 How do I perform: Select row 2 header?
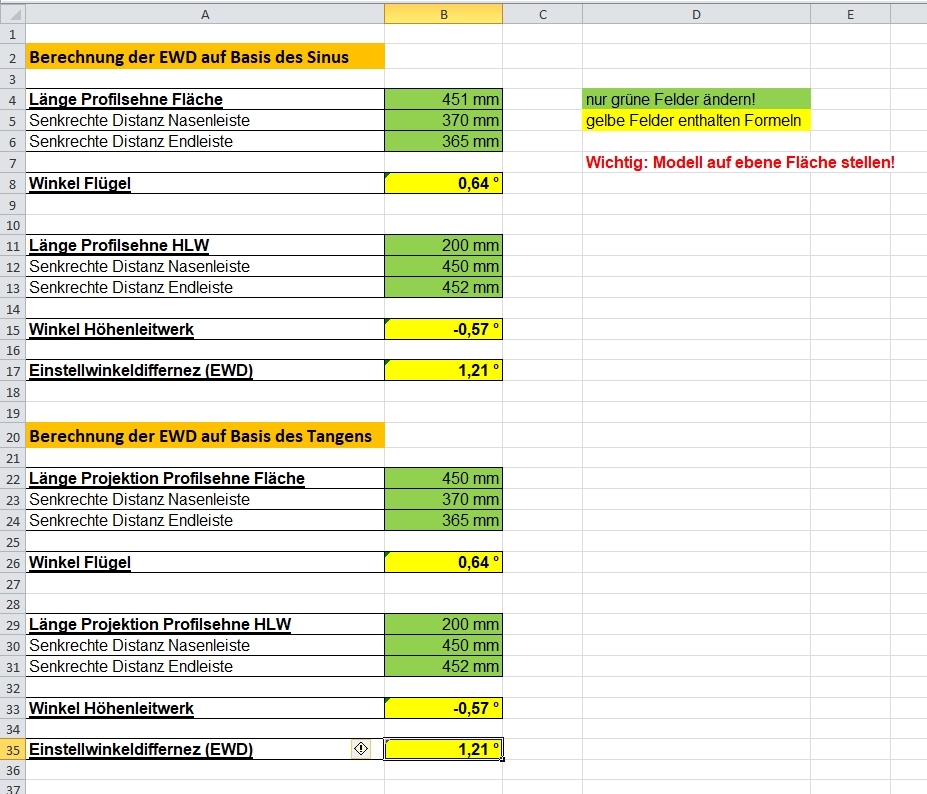point(12,57)
